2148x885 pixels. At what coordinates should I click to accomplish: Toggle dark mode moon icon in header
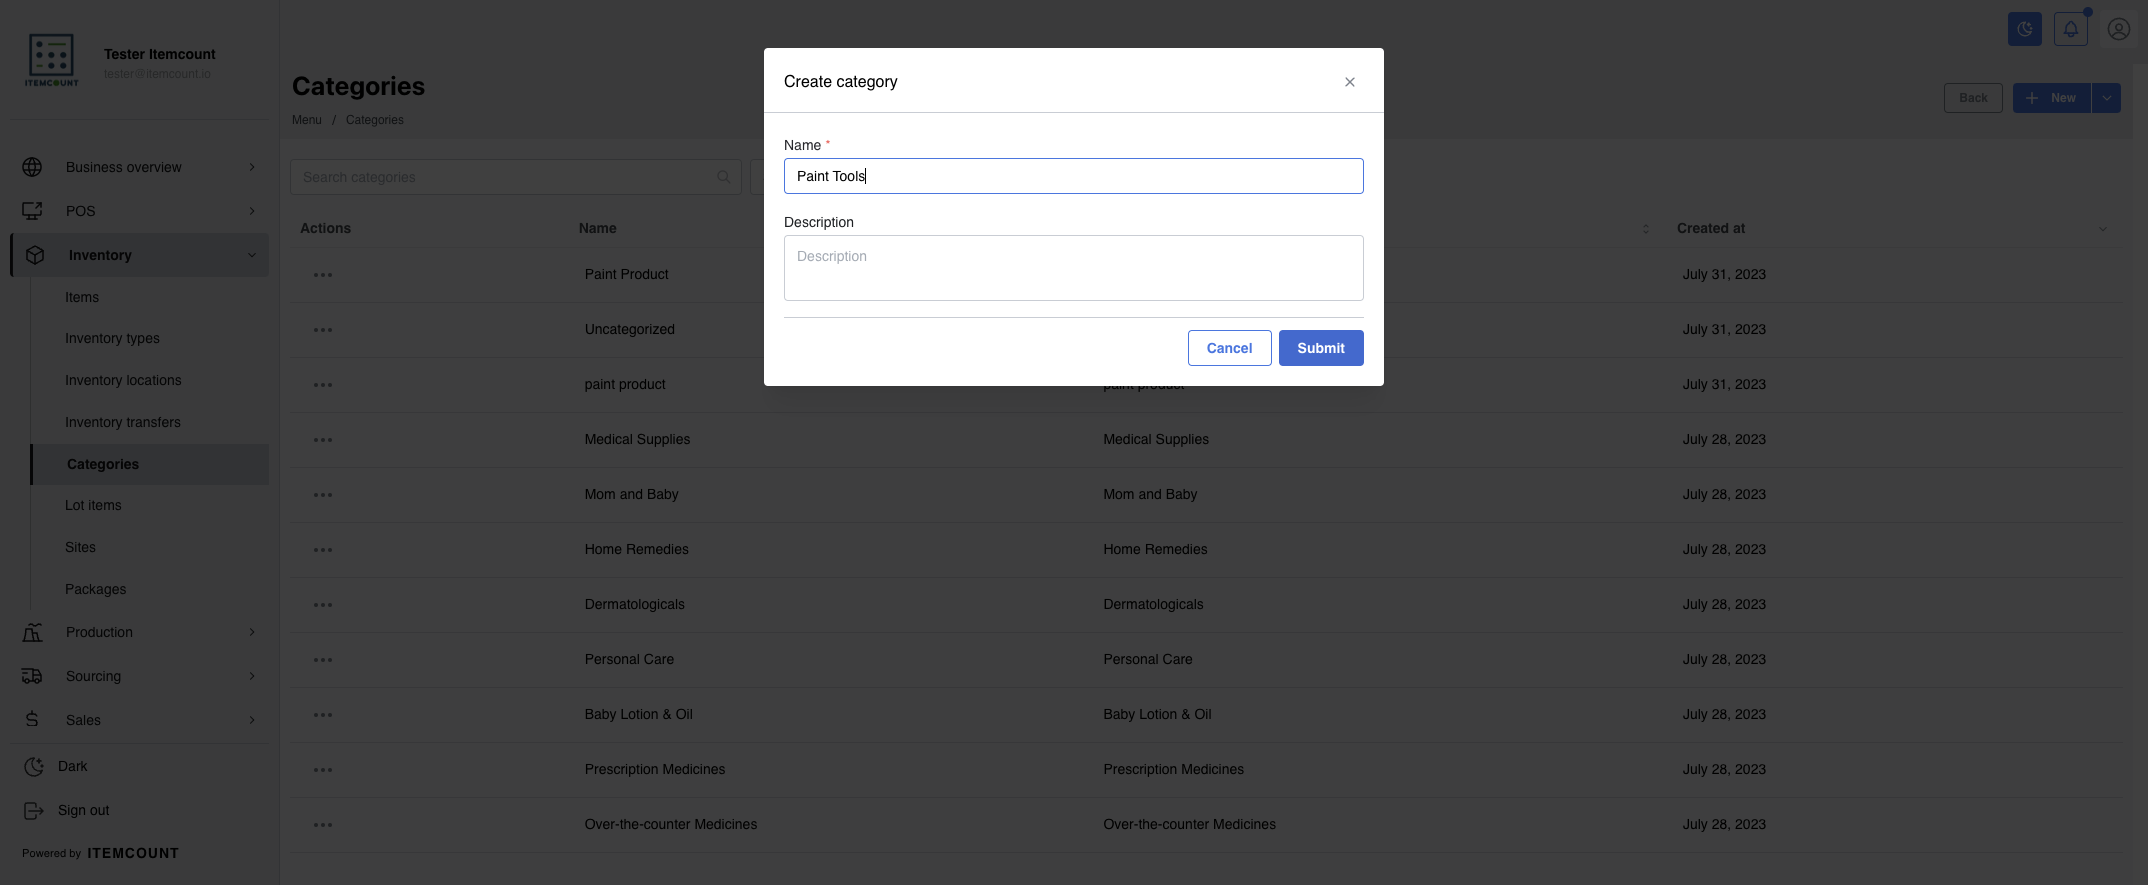coord(2025,29)
